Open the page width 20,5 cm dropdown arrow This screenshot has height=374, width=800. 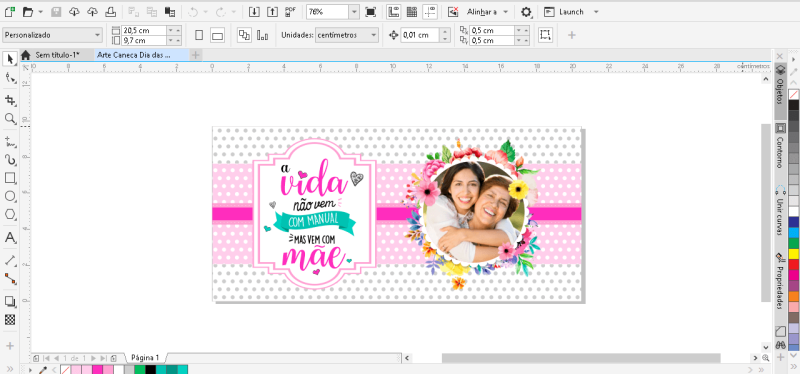[170, 31]
